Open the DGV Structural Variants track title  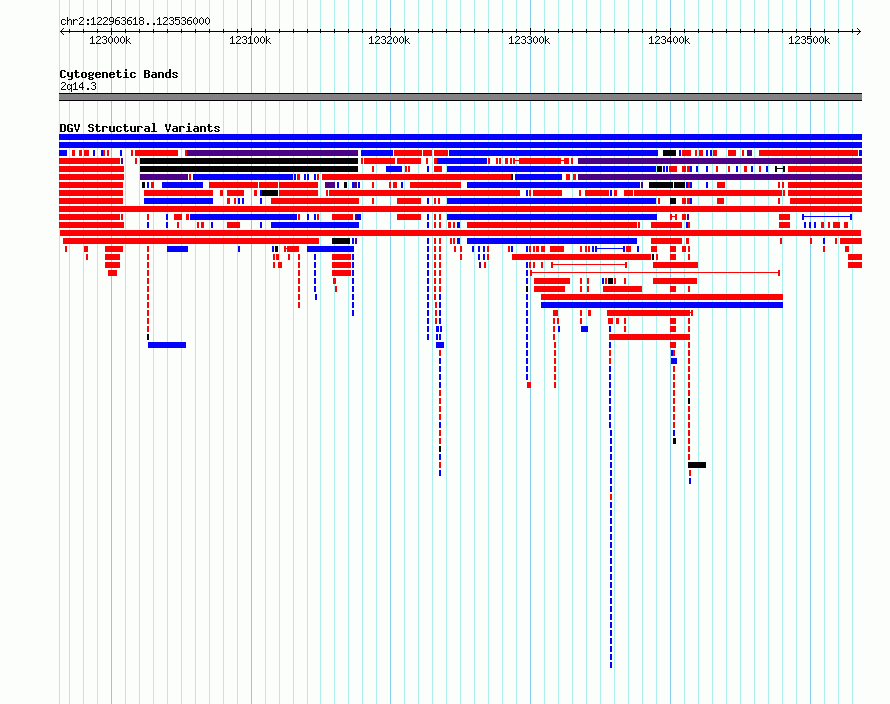(140, 128)
